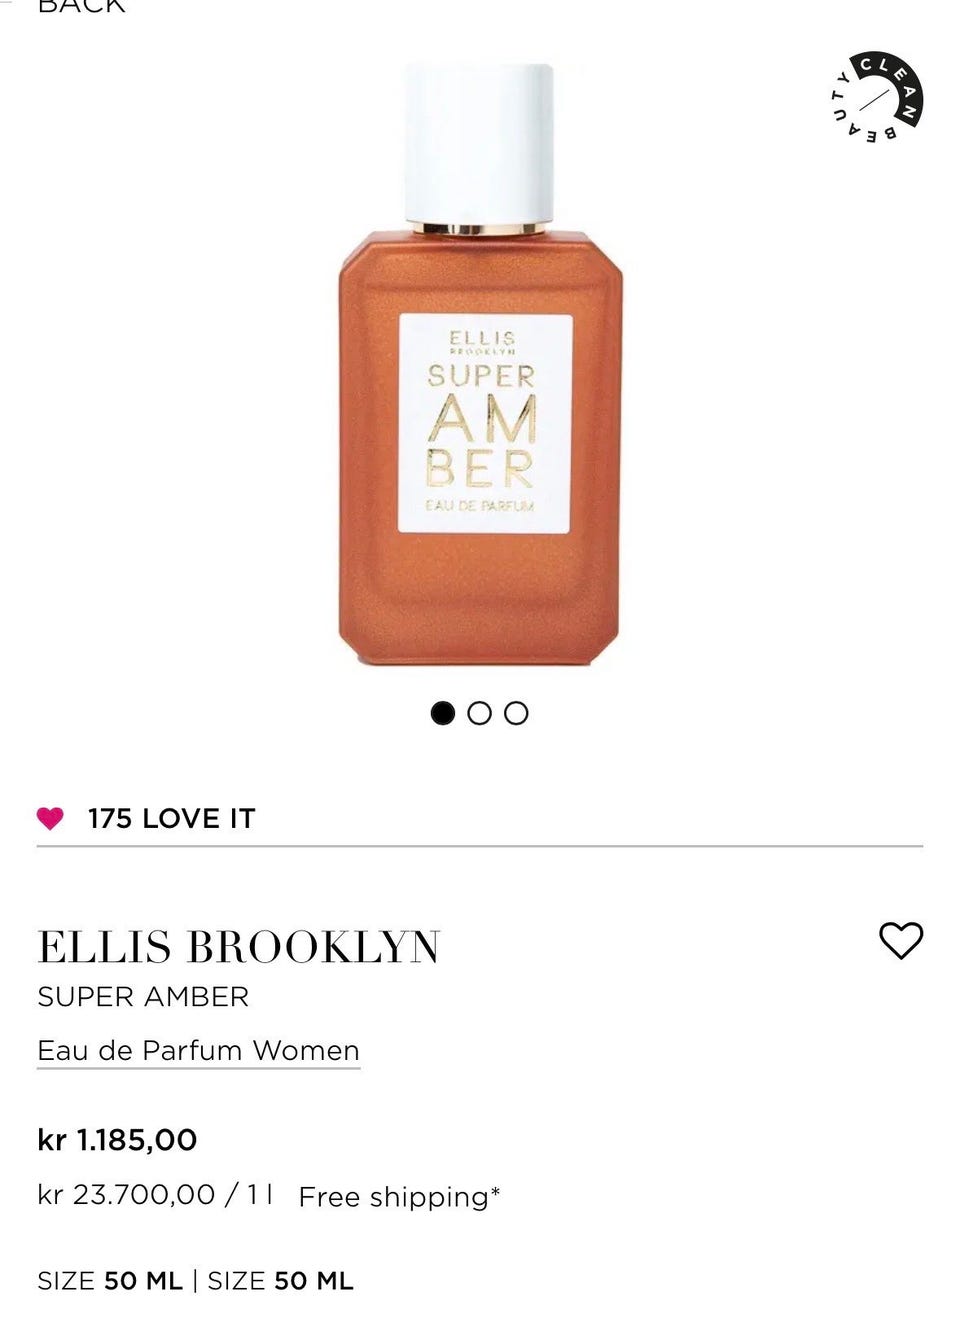Click the ELLIS BROOKLYN brand heading
The image size is (960, 1318).
[x=238, y=947]
